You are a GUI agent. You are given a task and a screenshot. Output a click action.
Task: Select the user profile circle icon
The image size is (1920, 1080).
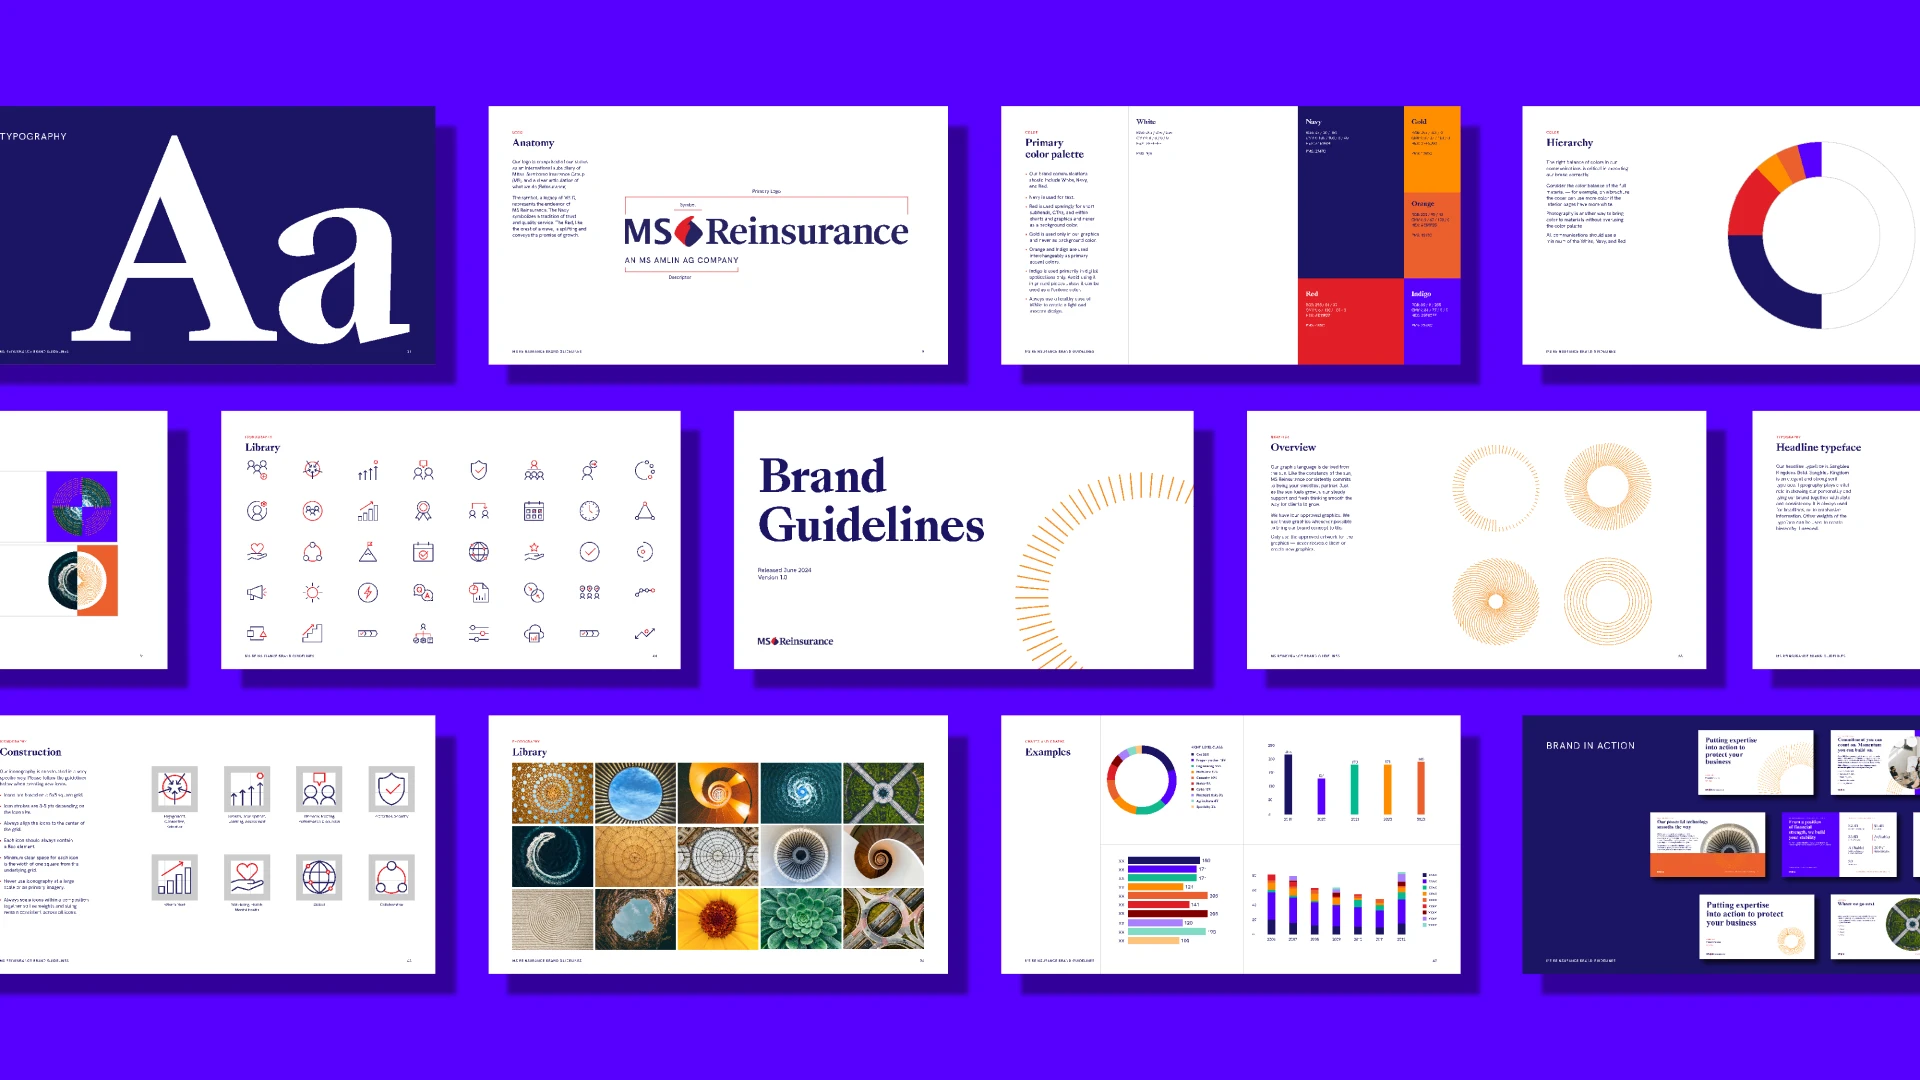pos(257,511)
